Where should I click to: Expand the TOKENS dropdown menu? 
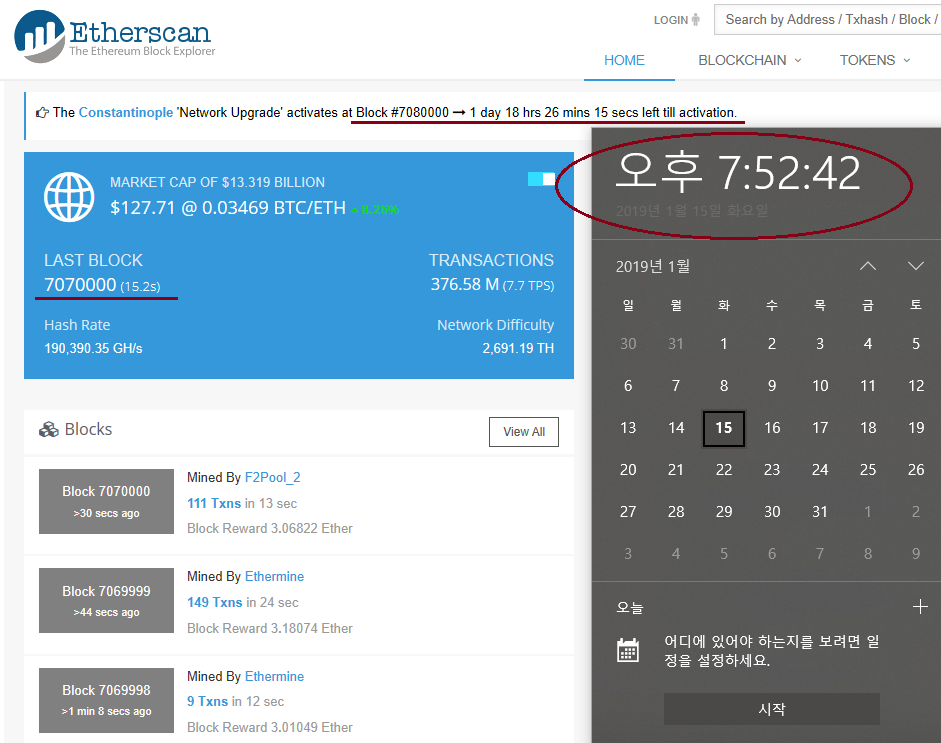[x=874, y=60]
